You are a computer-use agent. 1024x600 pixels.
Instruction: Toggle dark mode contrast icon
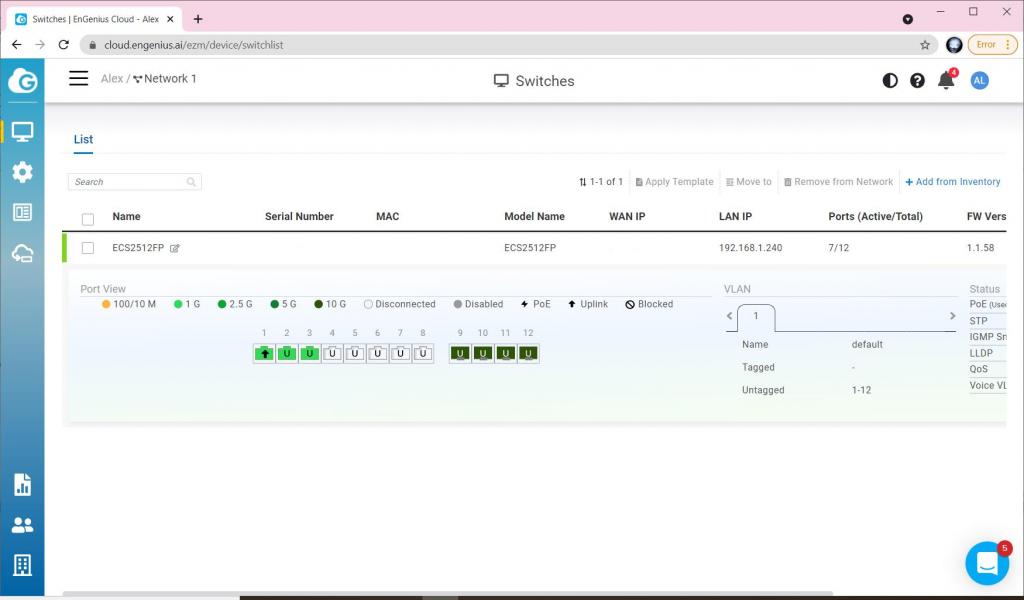tap(889, 80)
